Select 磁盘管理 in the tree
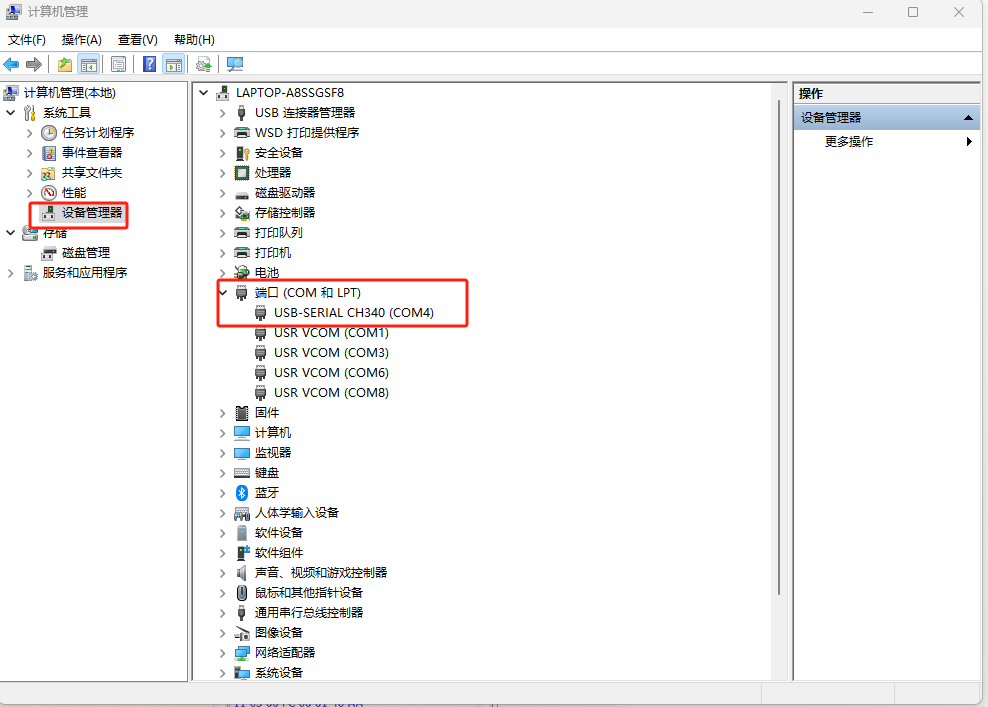This screenshot has width=988, height=707. [x=86, y=253]
